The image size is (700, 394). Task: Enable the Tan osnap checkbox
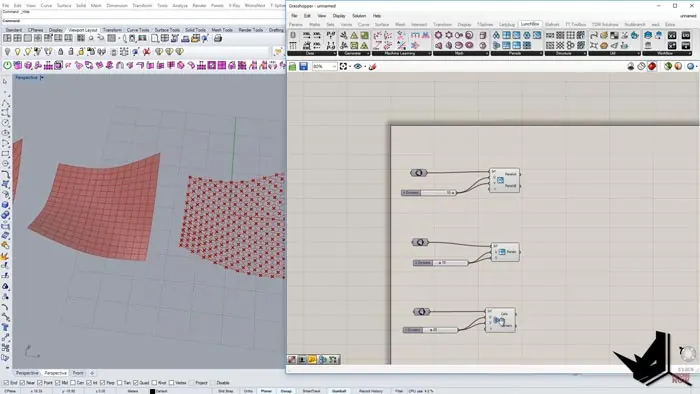[120, 383]
